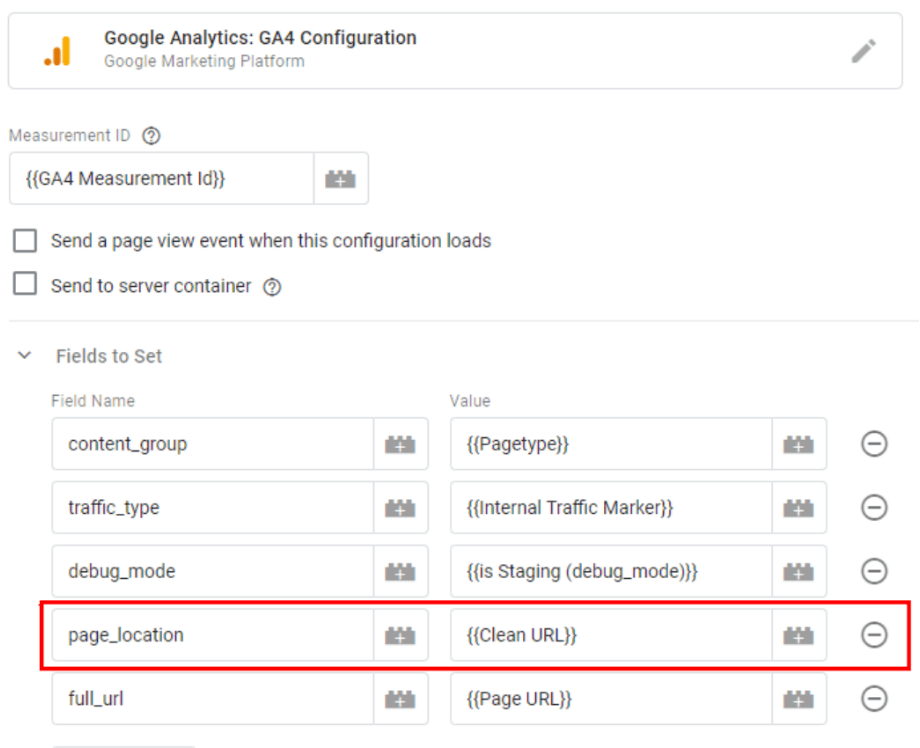Click help icon beside Send to server container
This screenshot has width=920, height=748.
tap(272, 287)
